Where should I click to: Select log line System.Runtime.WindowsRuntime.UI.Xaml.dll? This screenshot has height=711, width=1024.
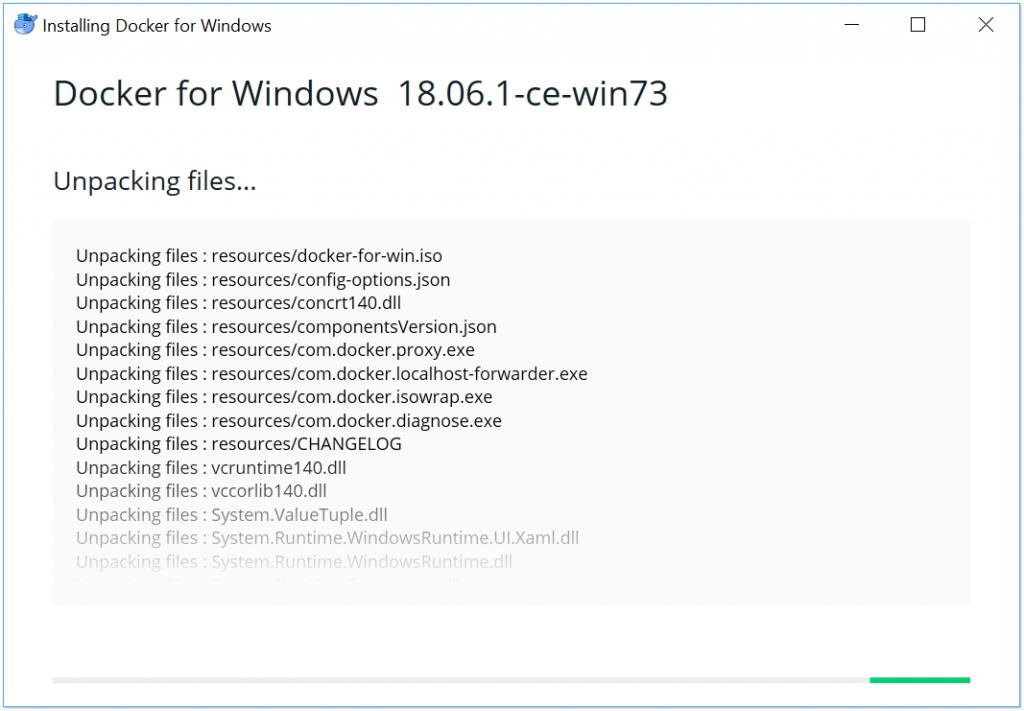tap(327, 538)
